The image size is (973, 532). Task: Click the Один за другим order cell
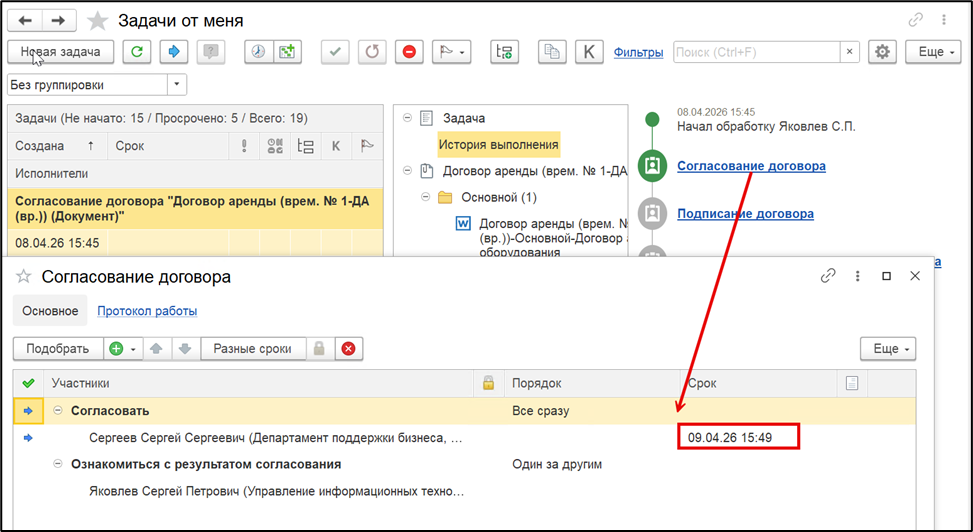pyautogui.click(x=557, y=464)
